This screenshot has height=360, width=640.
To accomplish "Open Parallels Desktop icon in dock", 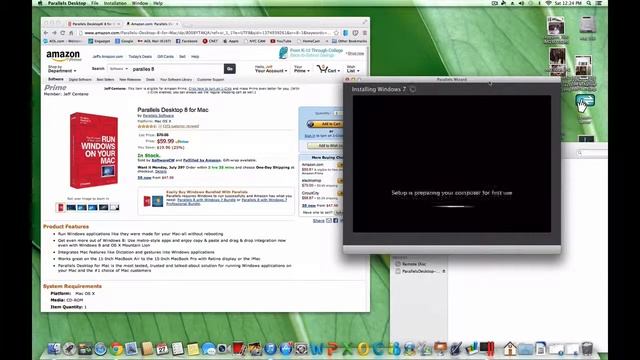I will click(487, 349).
